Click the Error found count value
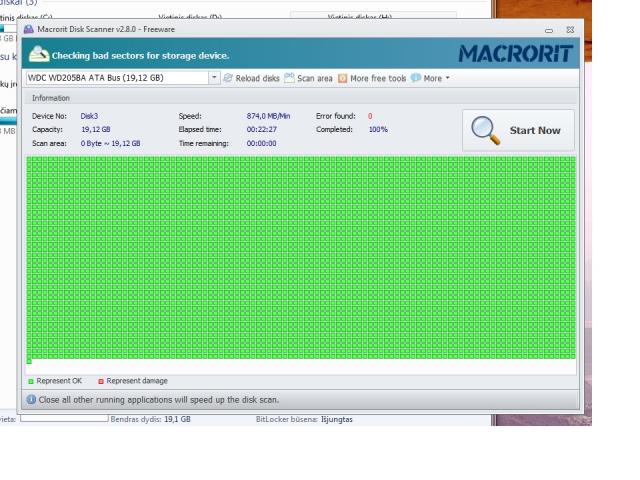The image size is (640, 480). (x=370, y=116)
